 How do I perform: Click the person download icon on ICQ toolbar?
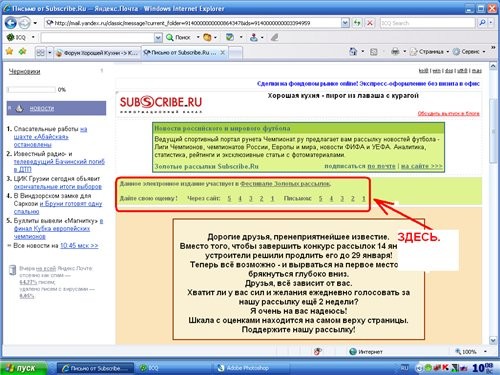[x=254, y=37]
